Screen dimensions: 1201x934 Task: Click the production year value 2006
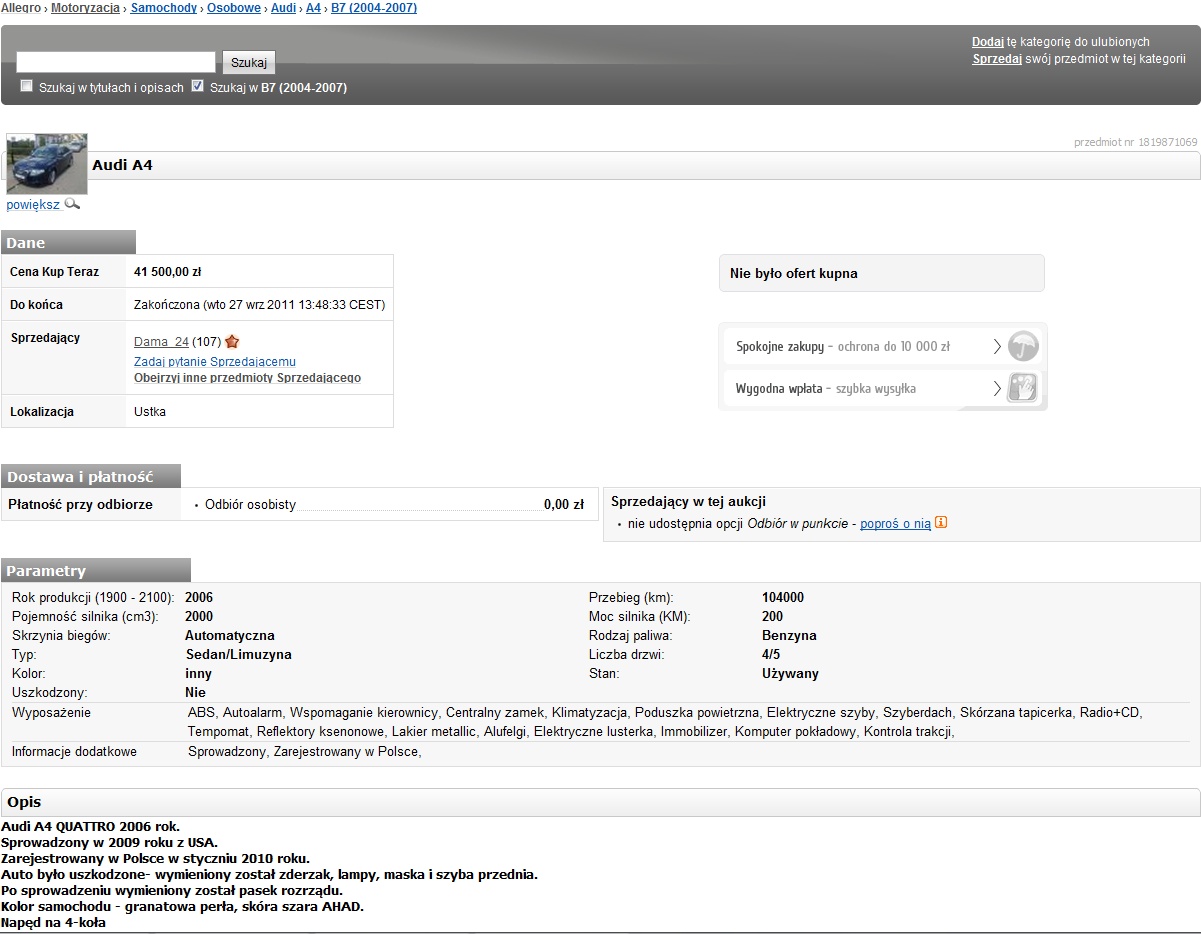point(199,598)
